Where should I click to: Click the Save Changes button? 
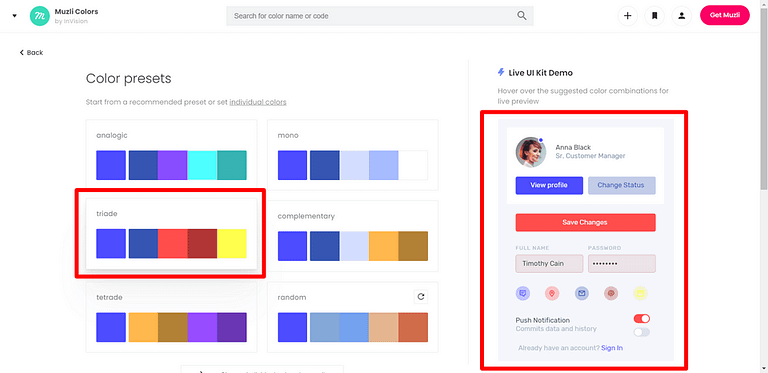coord(585,222)
